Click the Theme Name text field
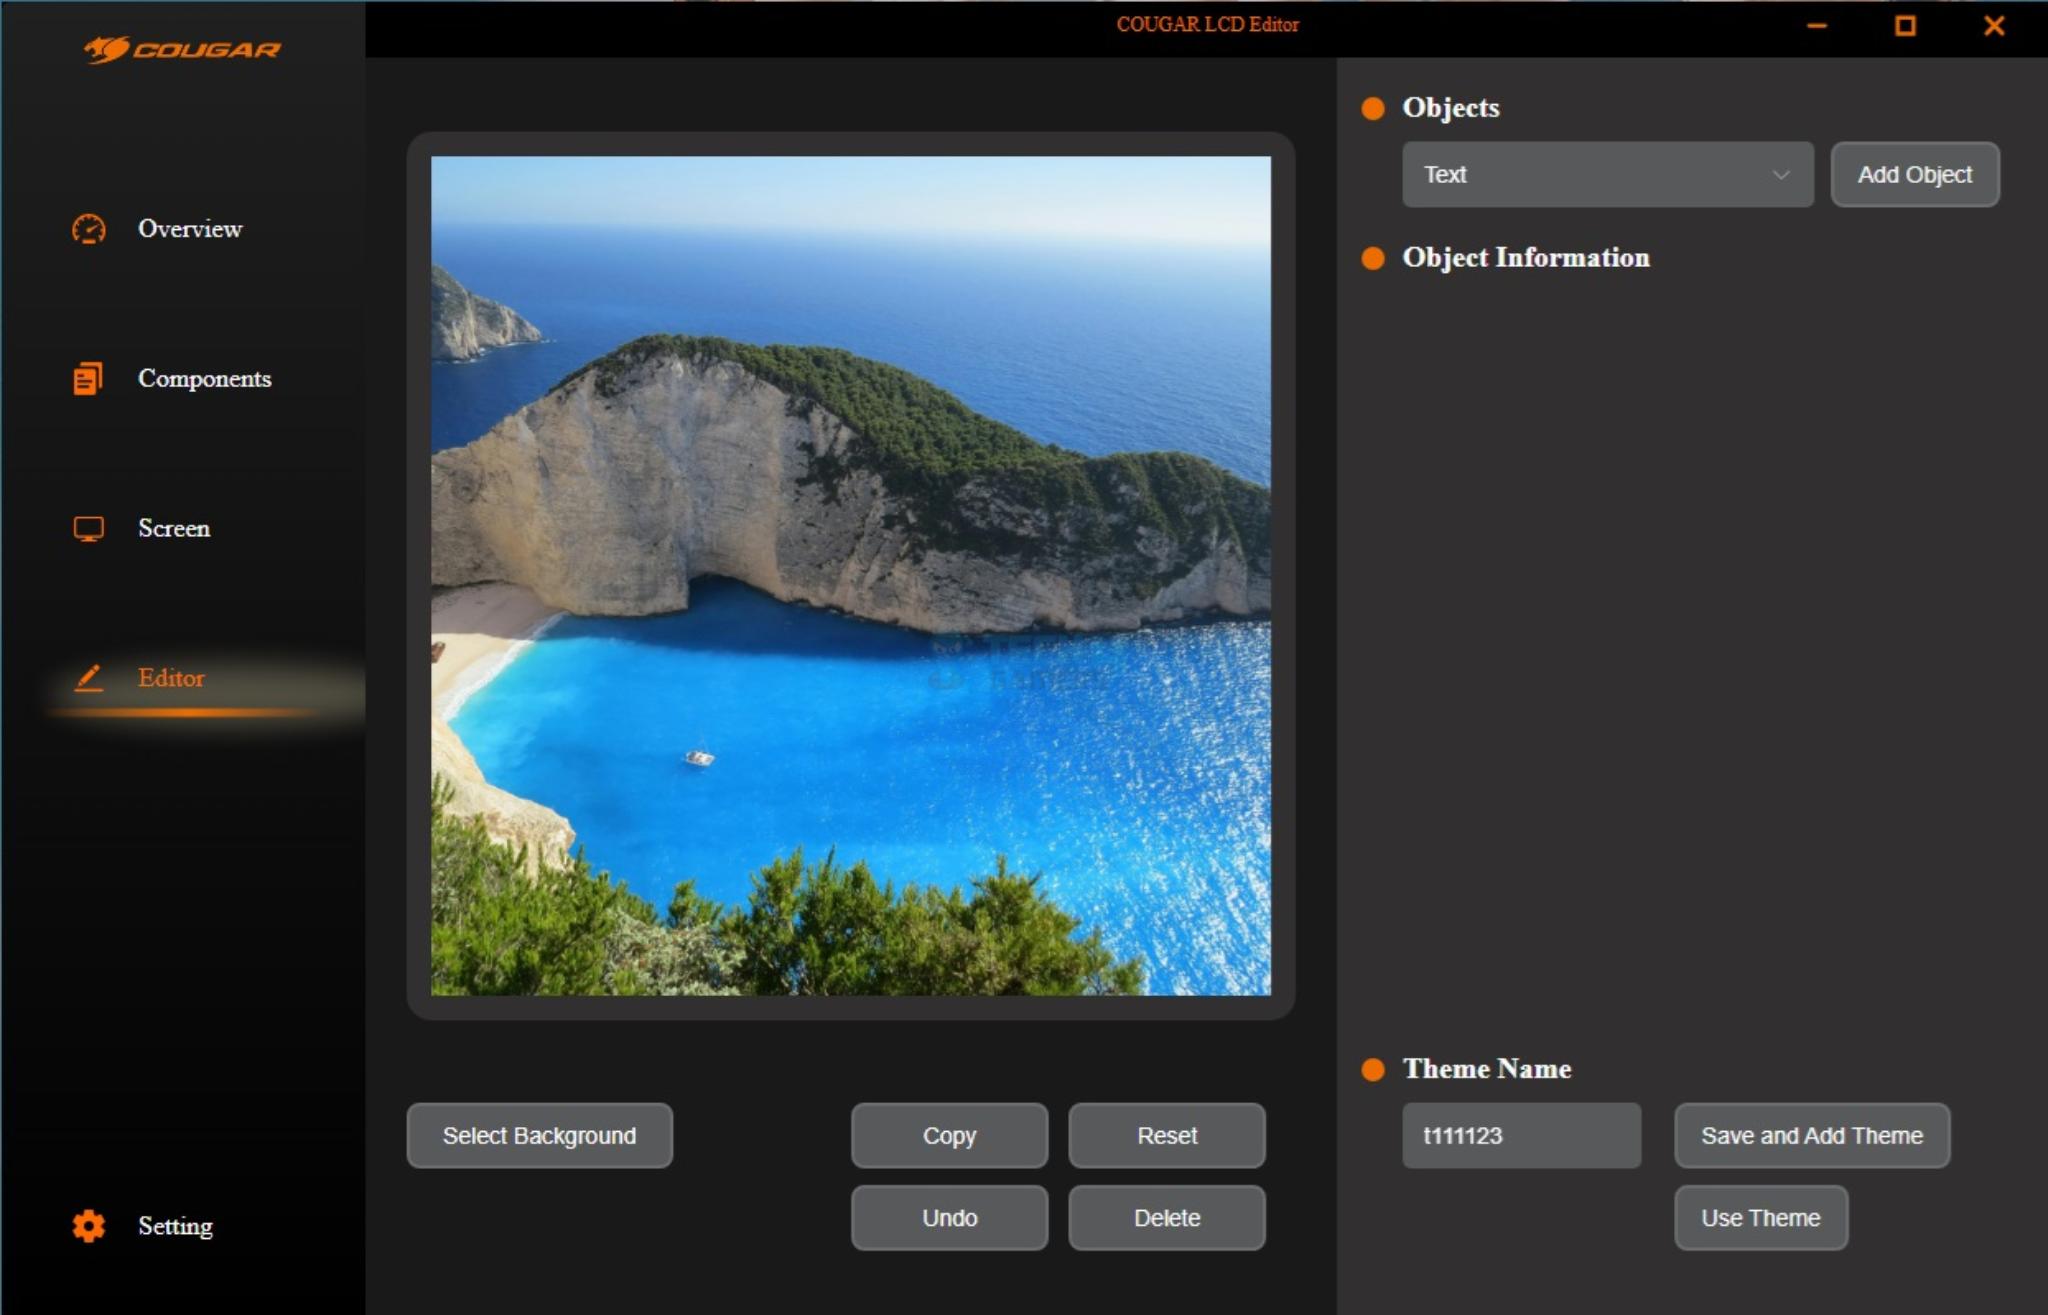This screenshot has height=1315, width=2048. pyautogui.click(x=1520, y=1136)
